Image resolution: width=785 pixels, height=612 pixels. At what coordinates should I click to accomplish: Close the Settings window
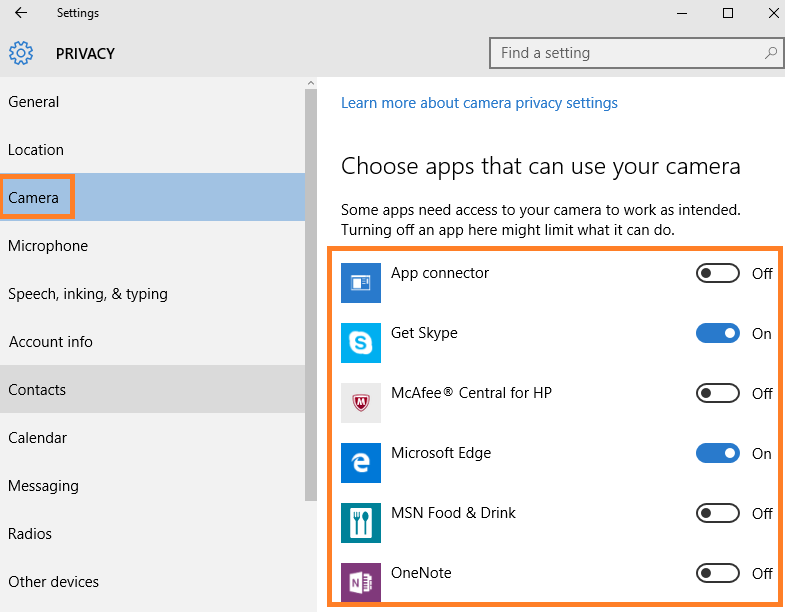click(x=773, y=13)
